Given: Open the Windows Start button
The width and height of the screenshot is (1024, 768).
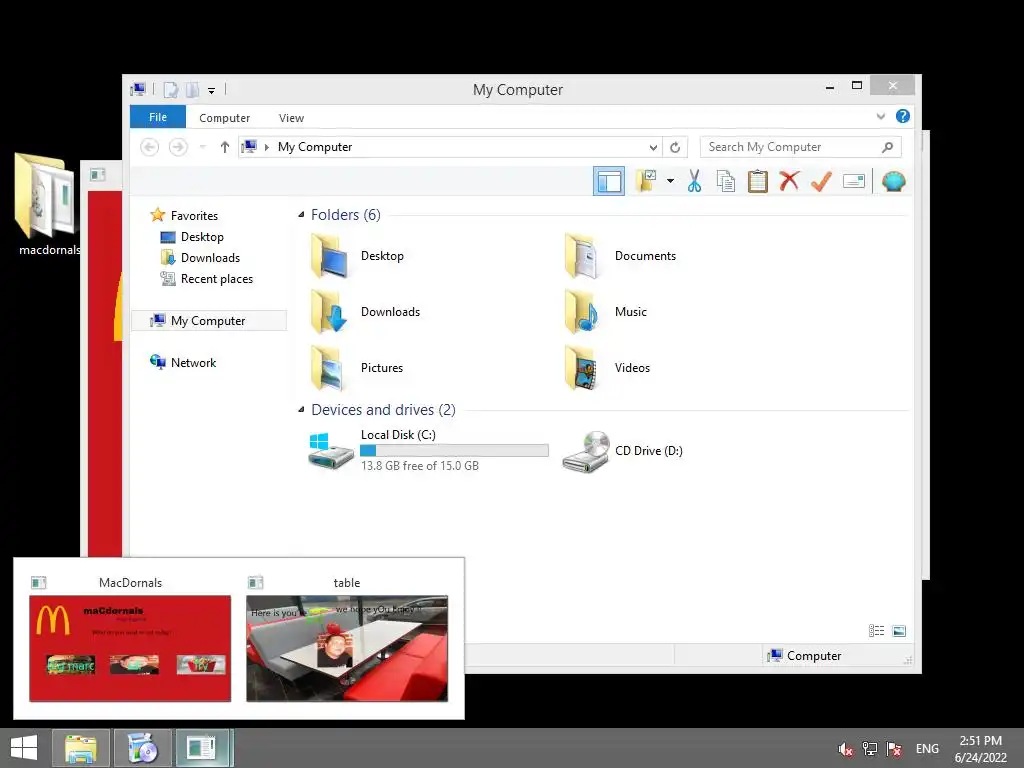Looking at the screenshot, I should point(24,748).
